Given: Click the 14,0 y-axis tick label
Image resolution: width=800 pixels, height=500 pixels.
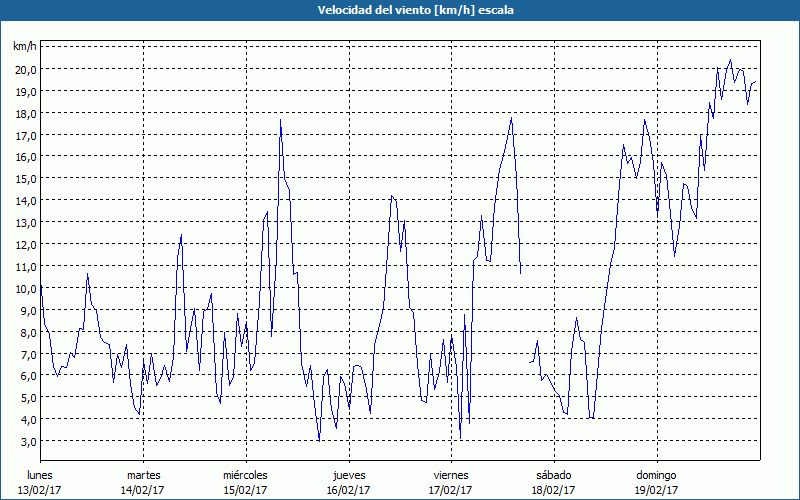Looking at the screenshot, I should click(24, 200).
